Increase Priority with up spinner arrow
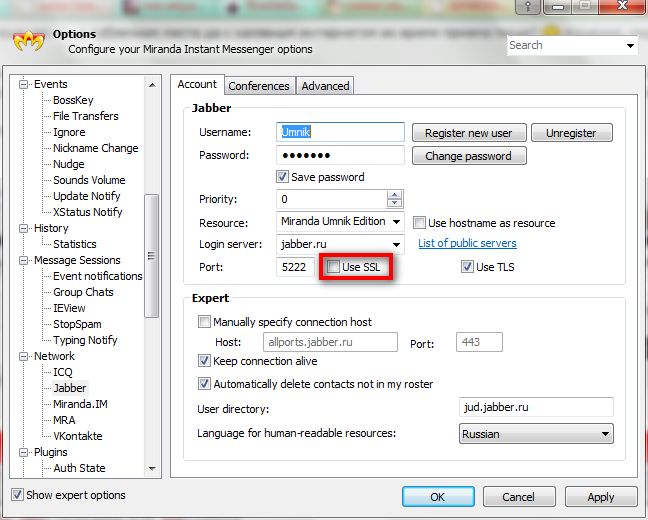Image resolution: width=648 pixels, height=520 pixels. [395, 195]
